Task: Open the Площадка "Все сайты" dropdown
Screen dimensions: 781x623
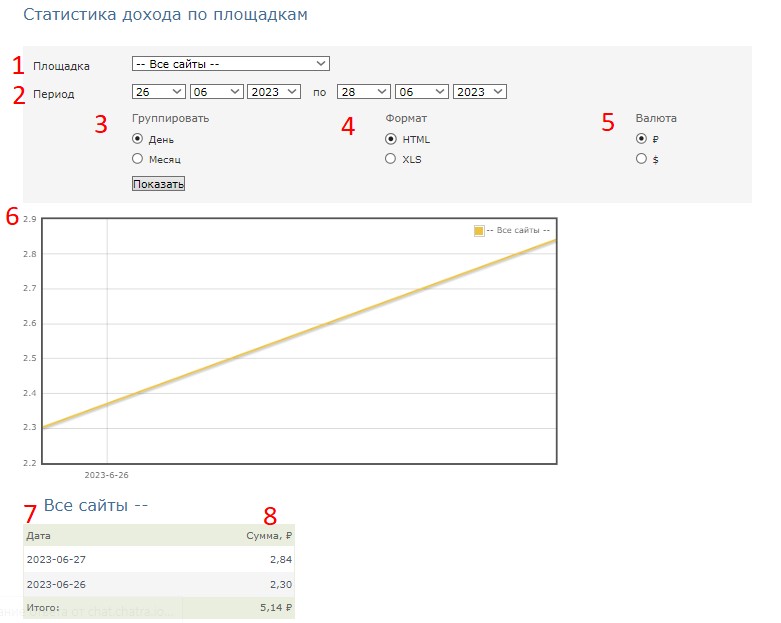Action: (x=231, y=64)
